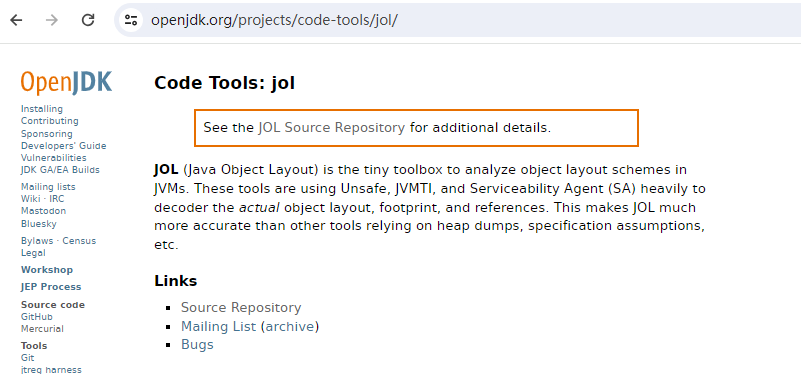This screenshot has width=801, height=374.
Task: Reload the current page
Action: (x=88, y=20)
